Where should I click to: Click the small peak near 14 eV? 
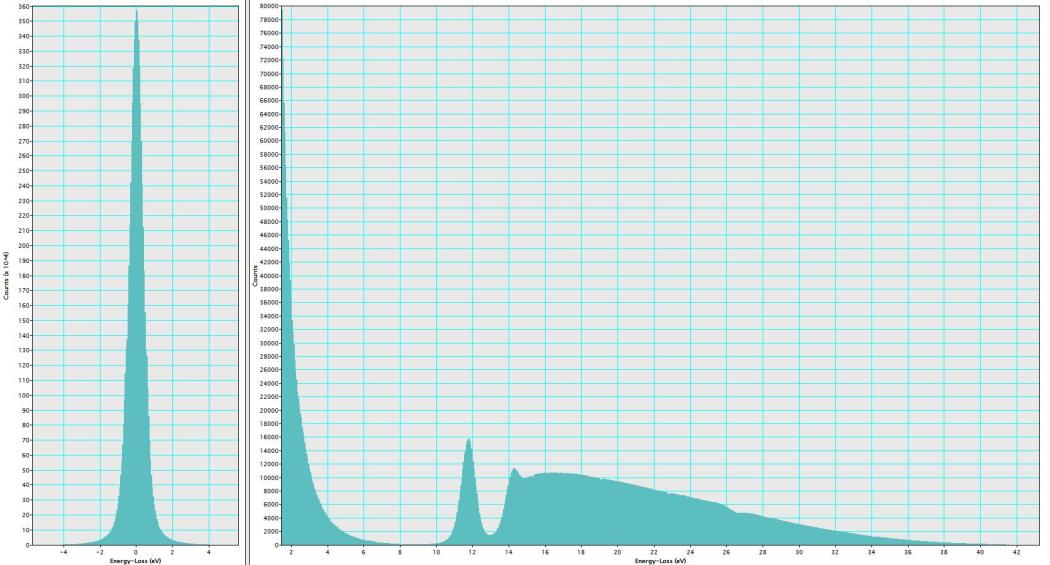coord(514,469)
